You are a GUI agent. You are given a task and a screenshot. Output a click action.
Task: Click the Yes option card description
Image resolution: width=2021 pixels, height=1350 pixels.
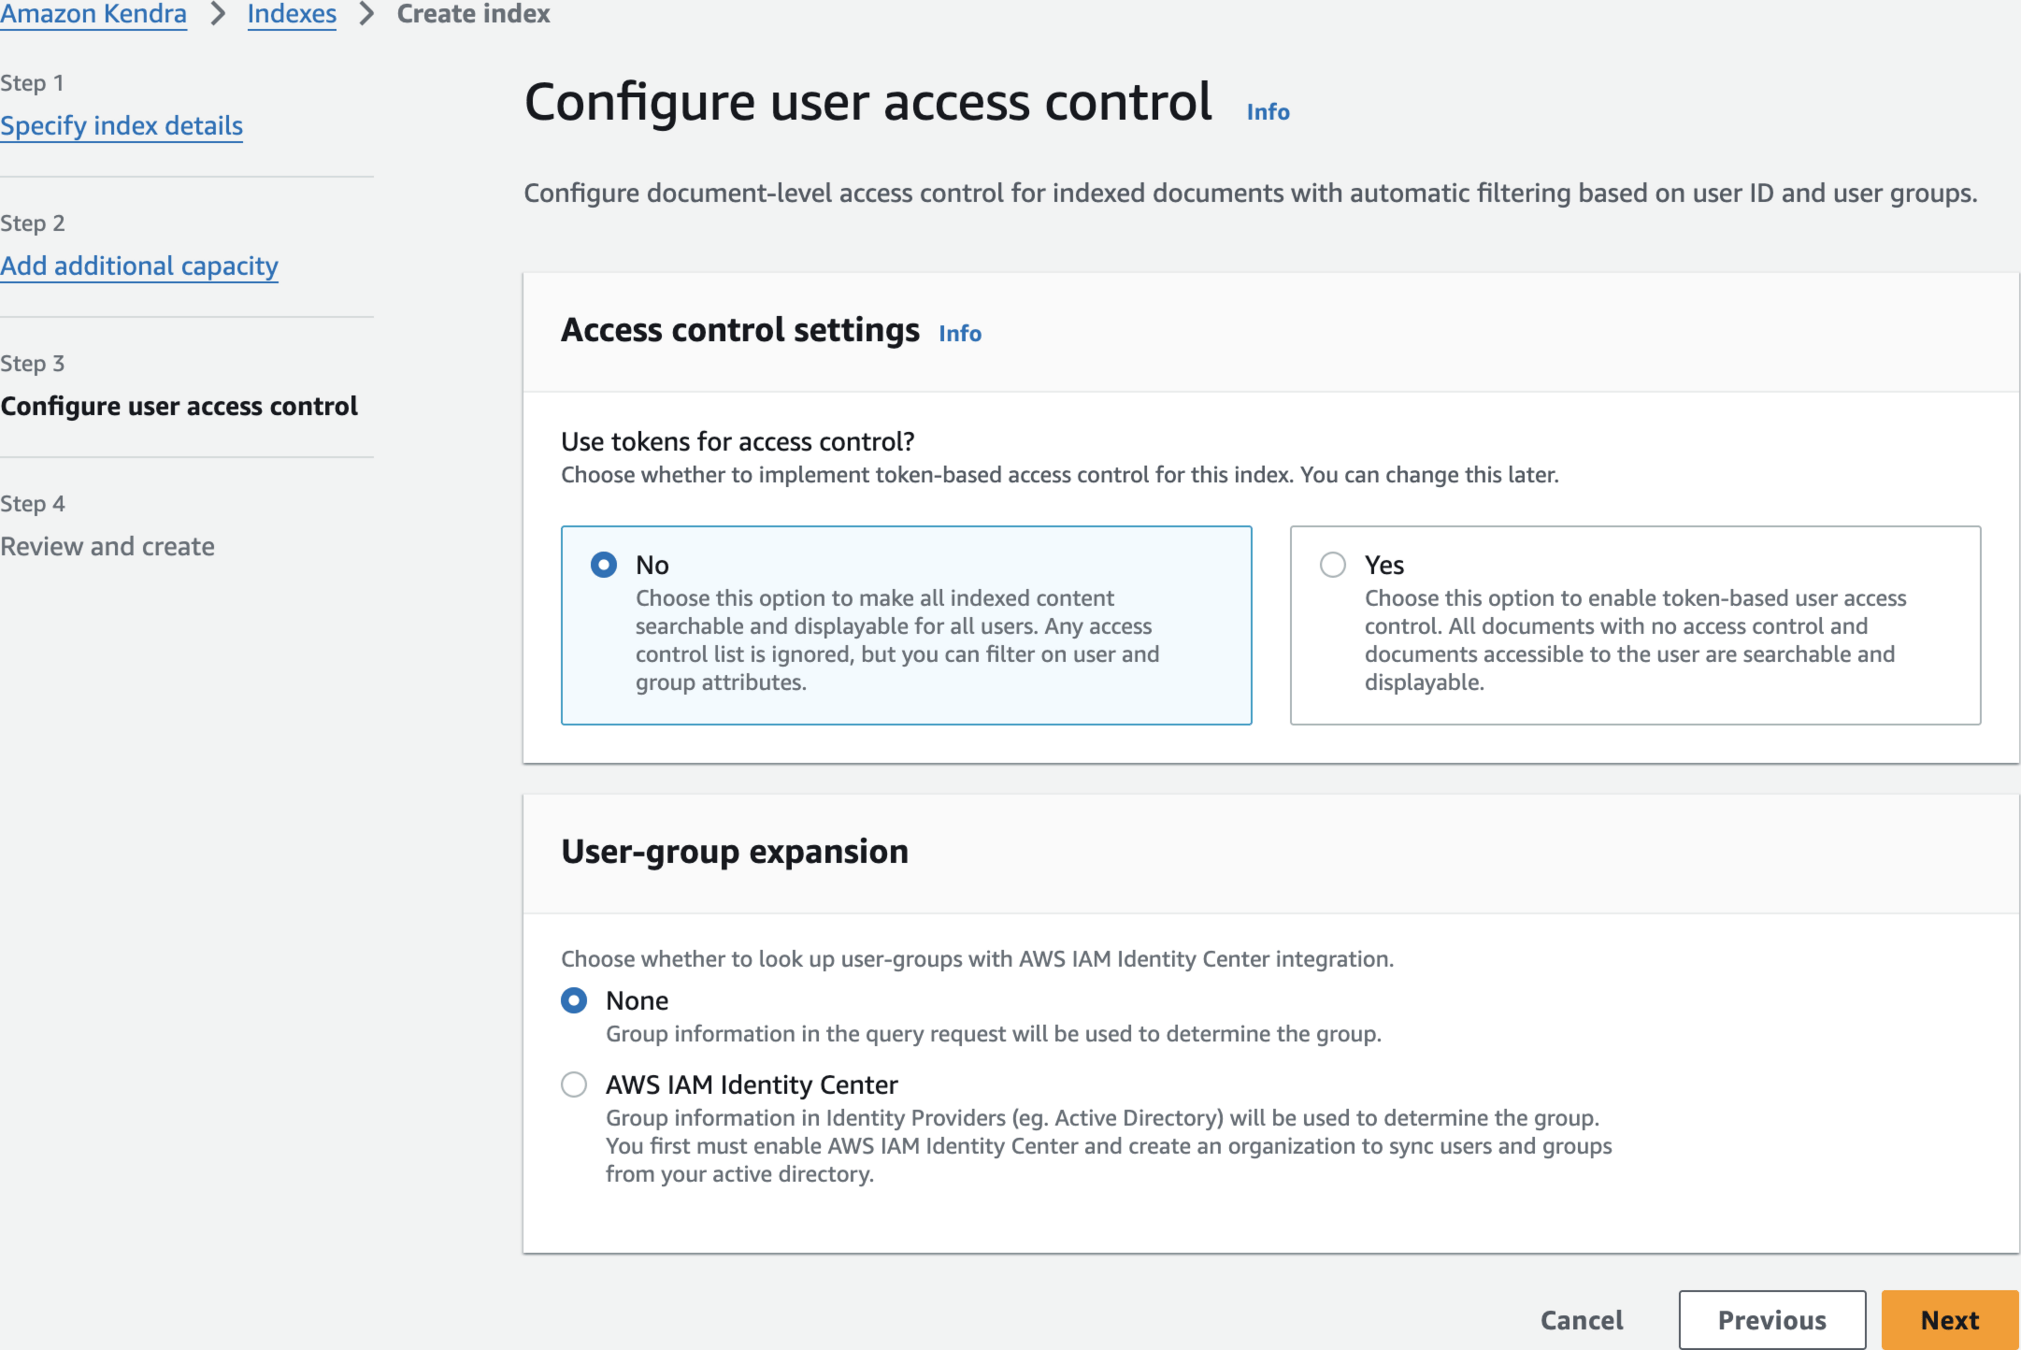(x=1634, y=640)
